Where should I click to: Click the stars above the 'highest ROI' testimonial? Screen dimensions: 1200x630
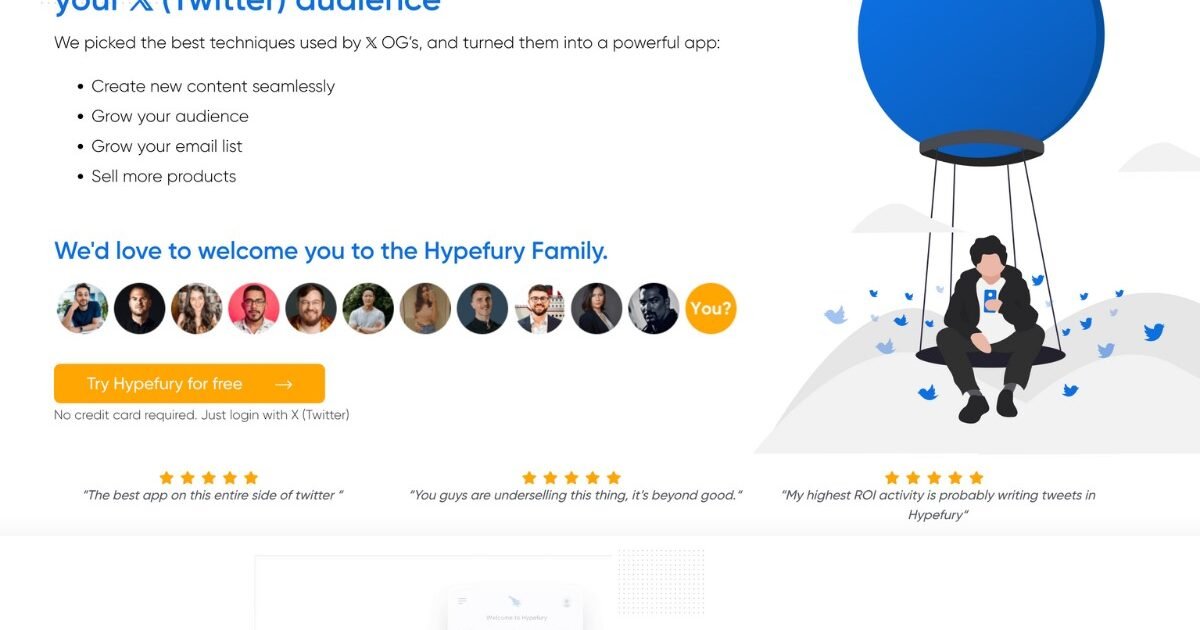[x=934, y=478]
